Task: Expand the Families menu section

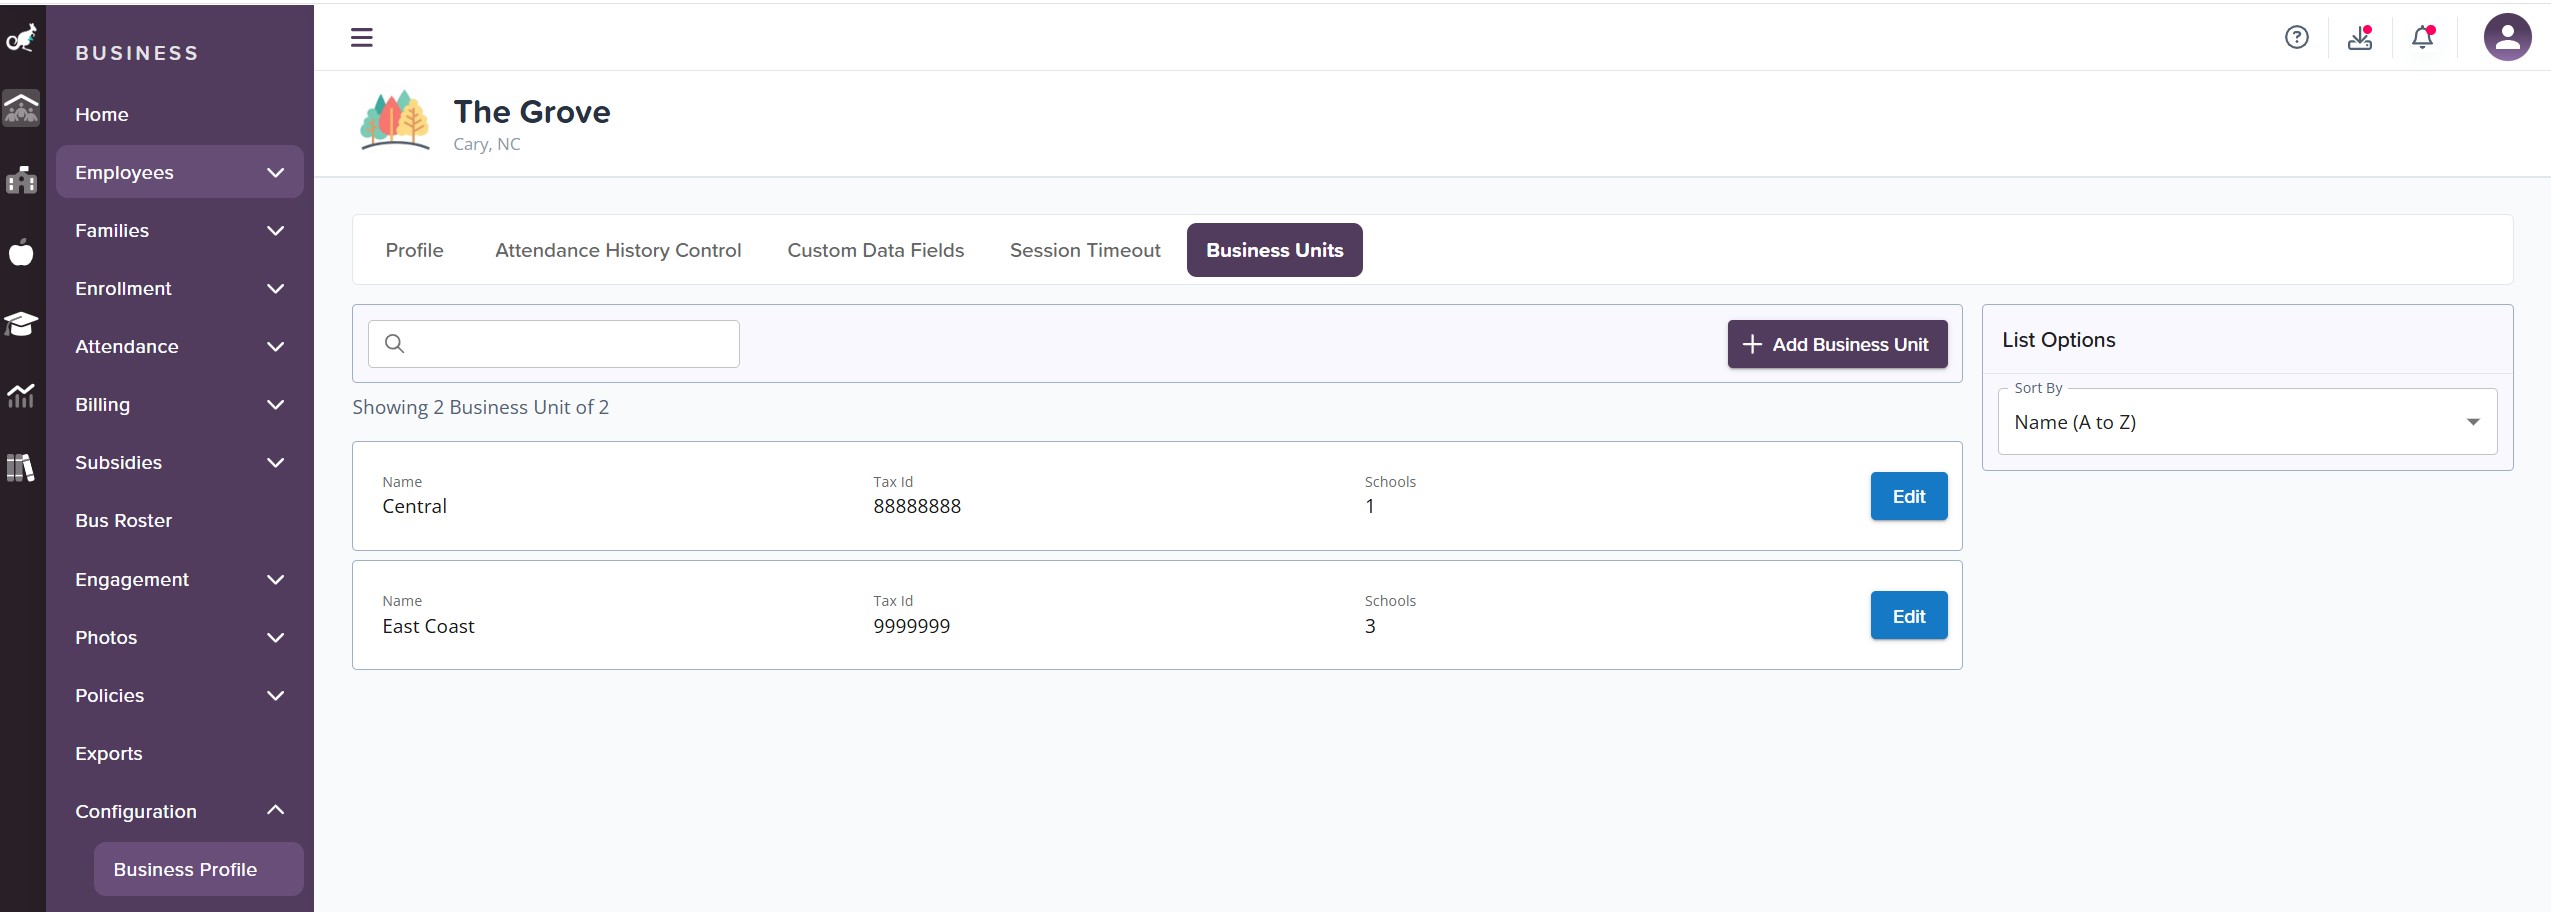Action: [x=180, y=231]
